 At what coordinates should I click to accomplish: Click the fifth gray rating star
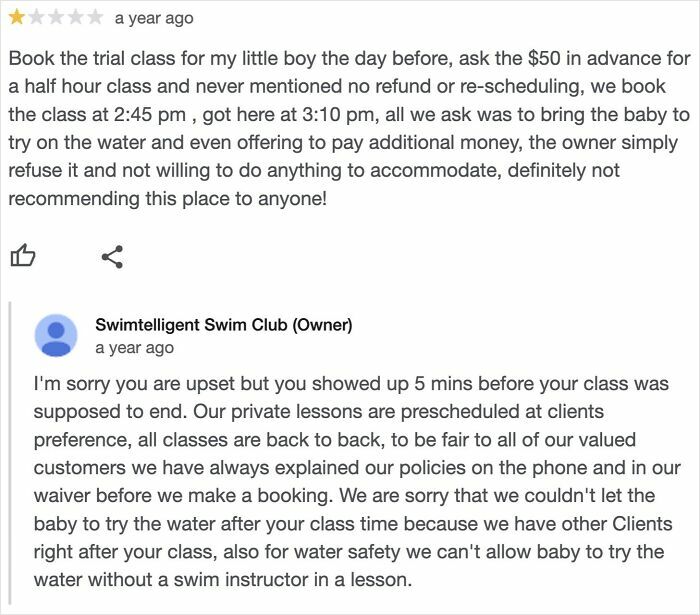tap(96, 17)
